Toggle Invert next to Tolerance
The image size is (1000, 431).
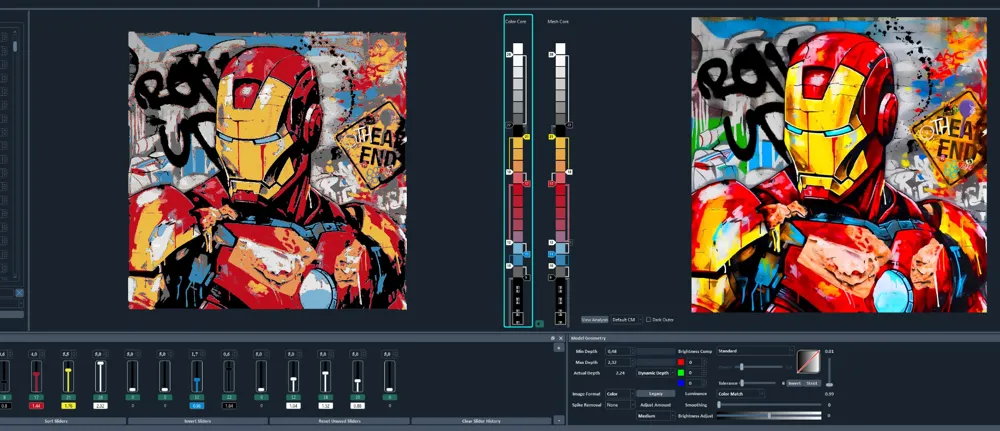pyautogui.click(x=794, y=383)
